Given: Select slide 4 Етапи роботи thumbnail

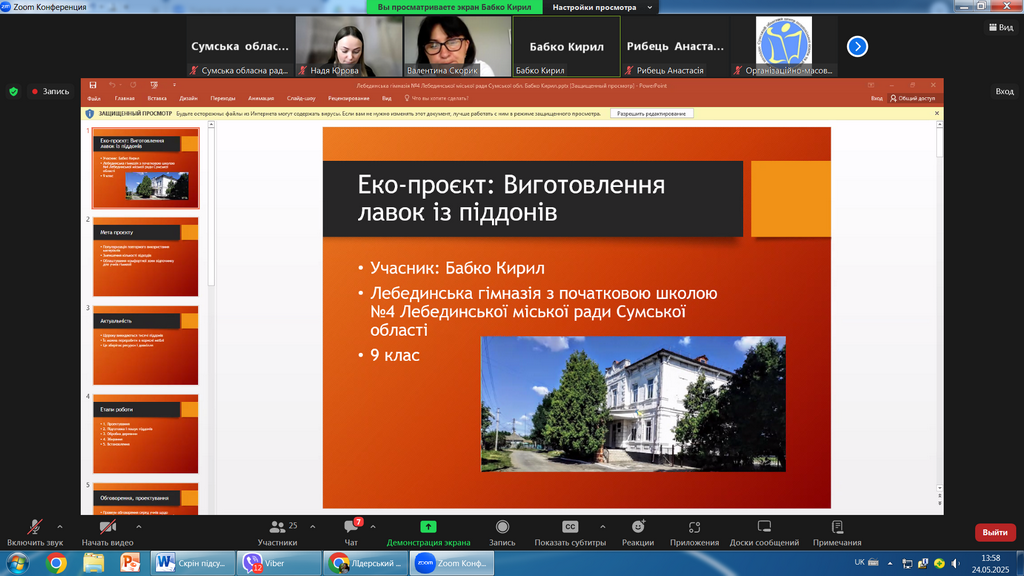Looking at the screenshot, I should click(x=146, y=434).
